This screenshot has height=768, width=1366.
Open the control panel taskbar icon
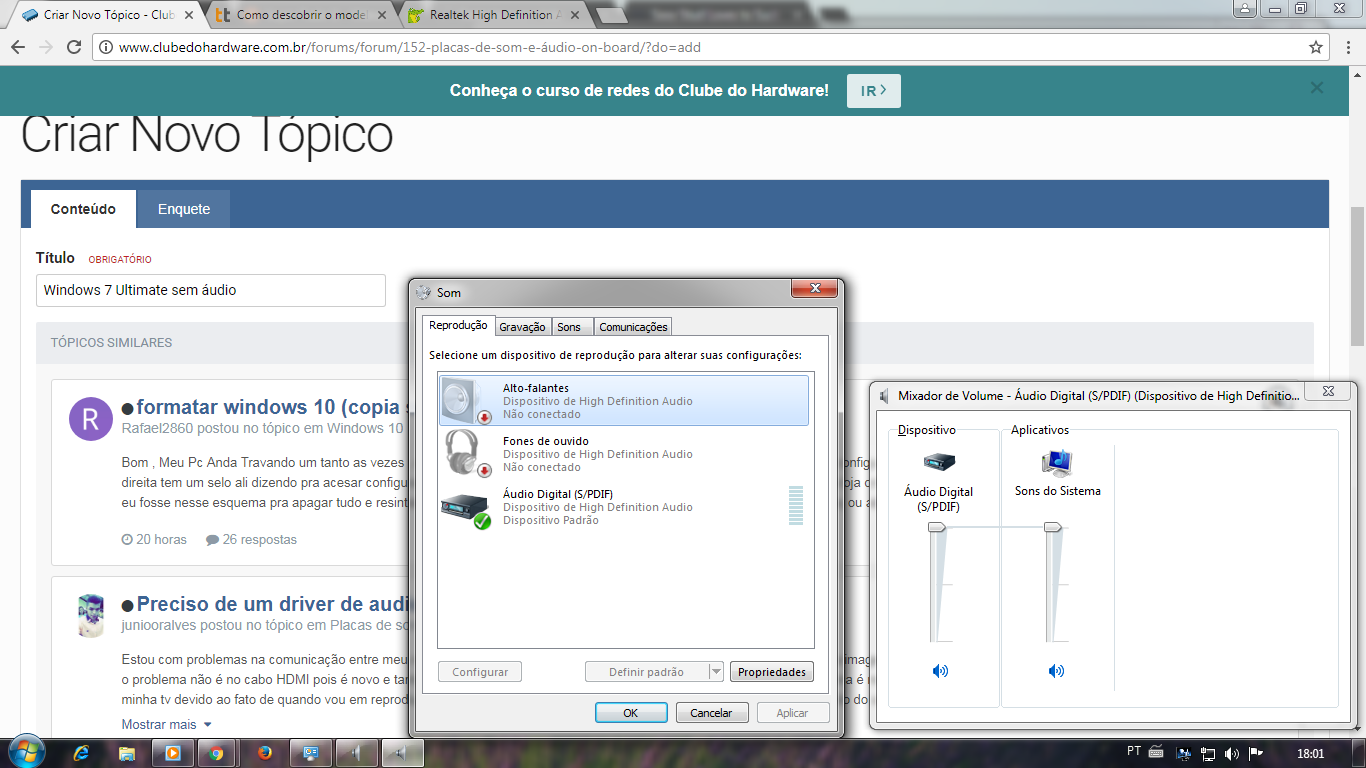pos(311,753)
